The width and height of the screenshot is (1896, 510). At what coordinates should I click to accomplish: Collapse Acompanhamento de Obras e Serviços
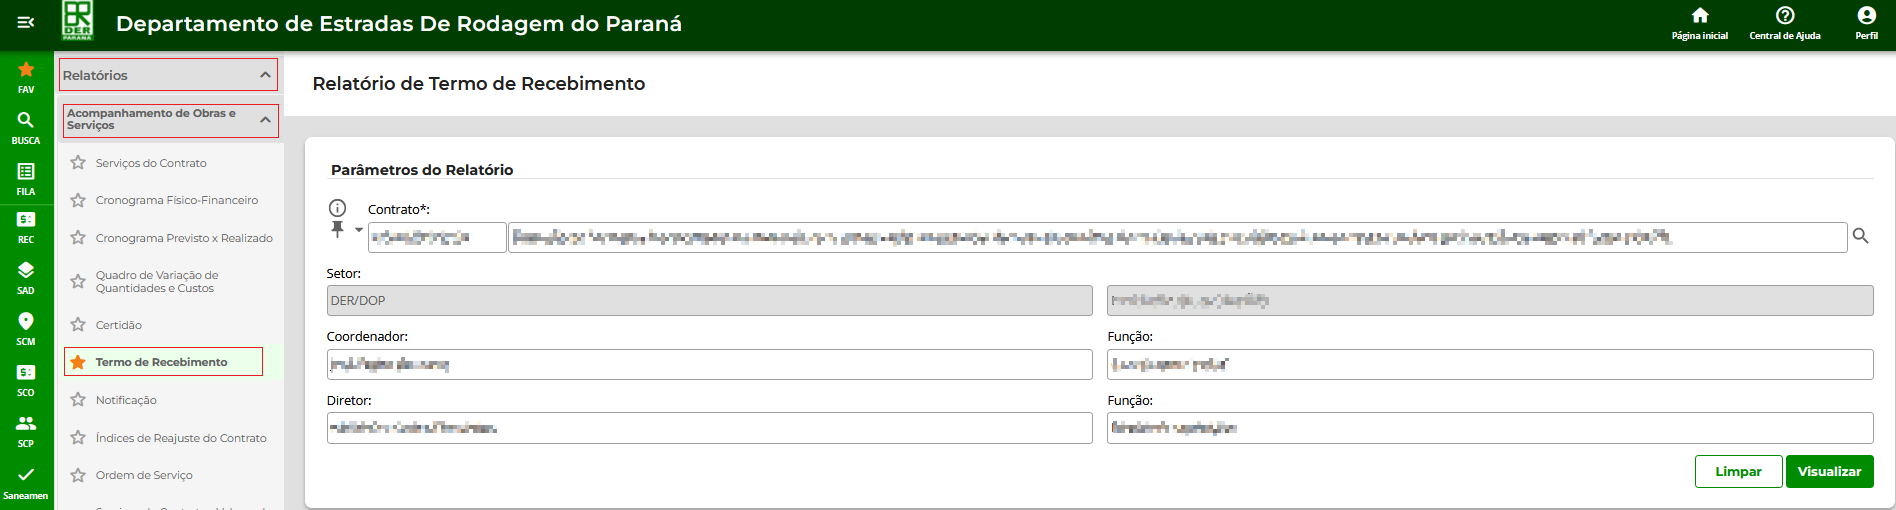coord(265,120)
